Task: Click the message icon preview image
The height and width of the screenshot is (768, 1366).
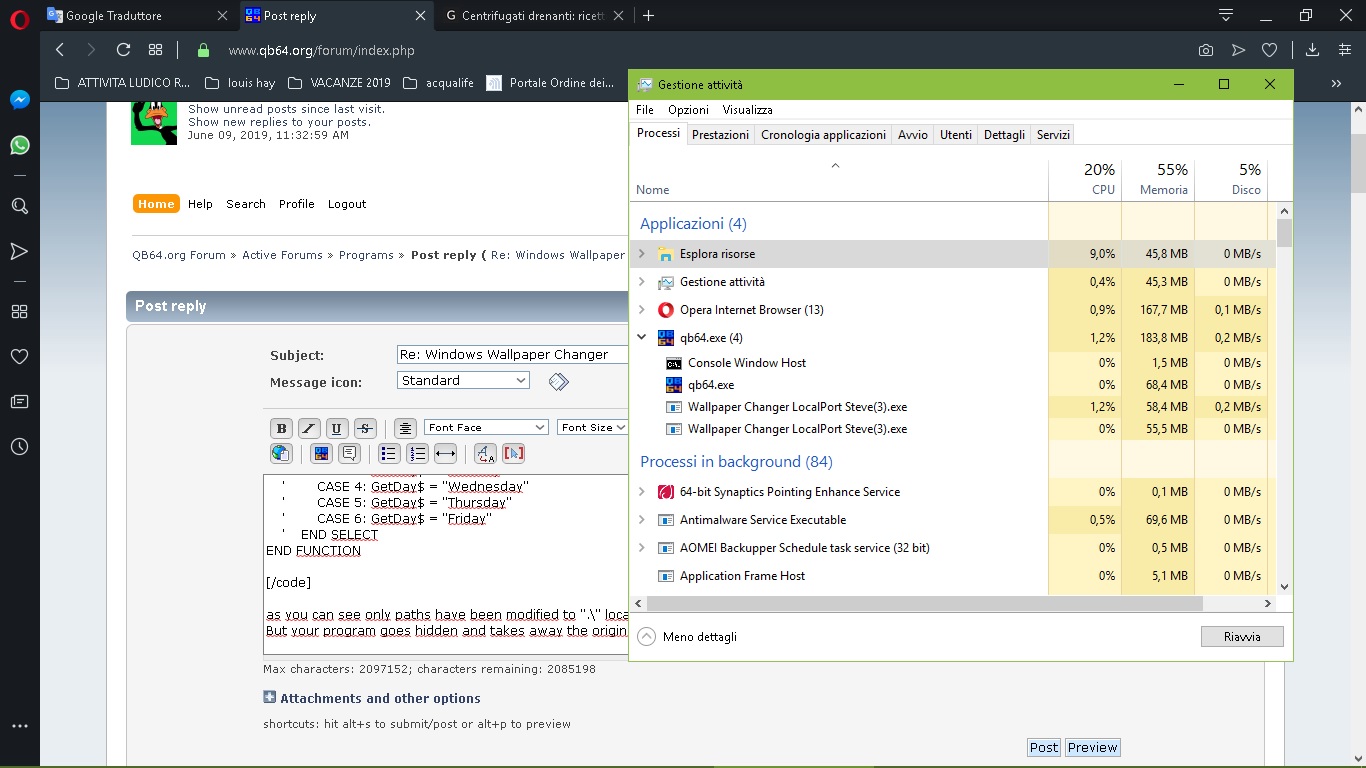Action: [x=559, y=381]
